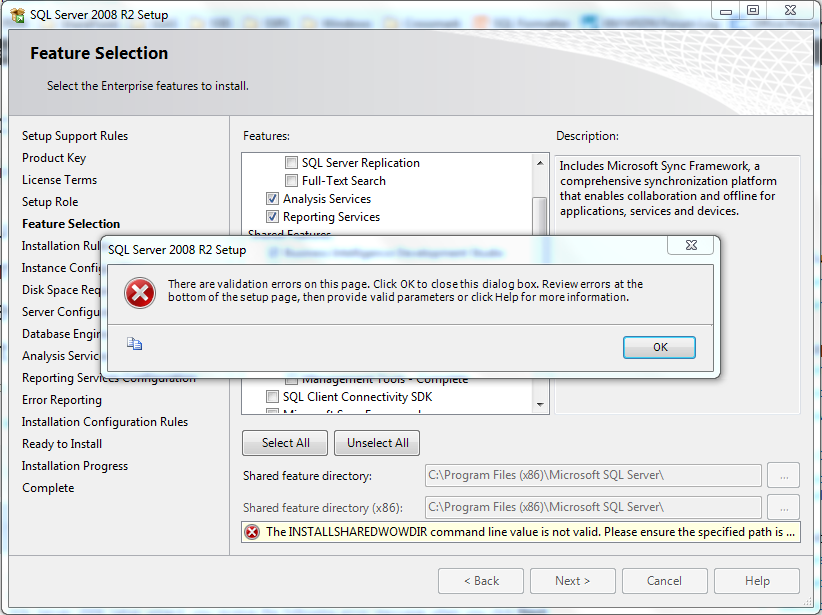The width and height of the screenshot is (822, 615).
Task: Cancel the SQL Server setup
Action: 664,581
